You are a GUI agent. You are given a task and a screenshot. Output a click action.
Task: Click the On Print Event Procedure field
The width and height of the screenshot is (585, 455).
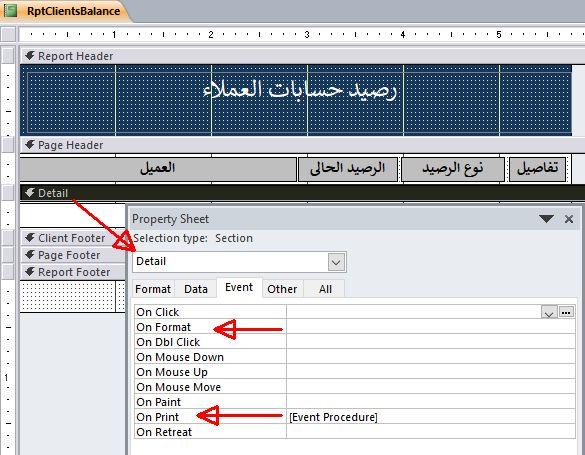(431, 417)
